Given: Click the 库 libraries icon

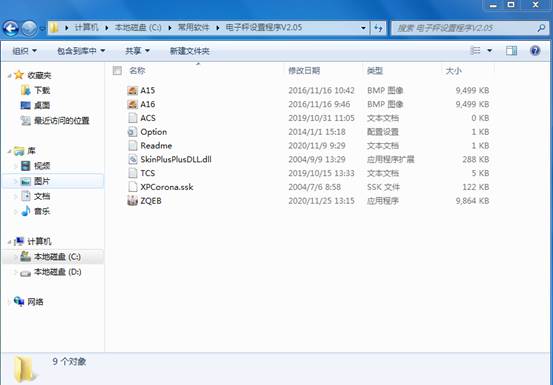Looking at the screenshot, I should [19, 151].
